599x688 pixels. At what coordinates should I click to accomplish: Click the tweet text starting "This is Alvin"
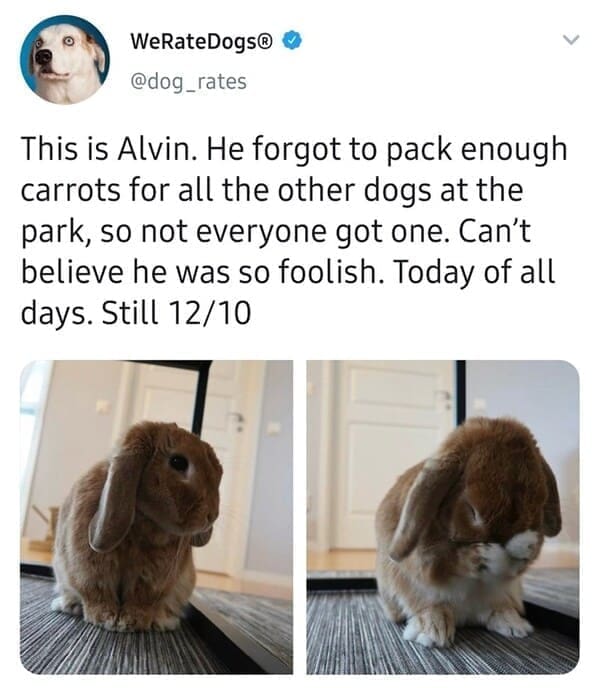coord(294,231)
